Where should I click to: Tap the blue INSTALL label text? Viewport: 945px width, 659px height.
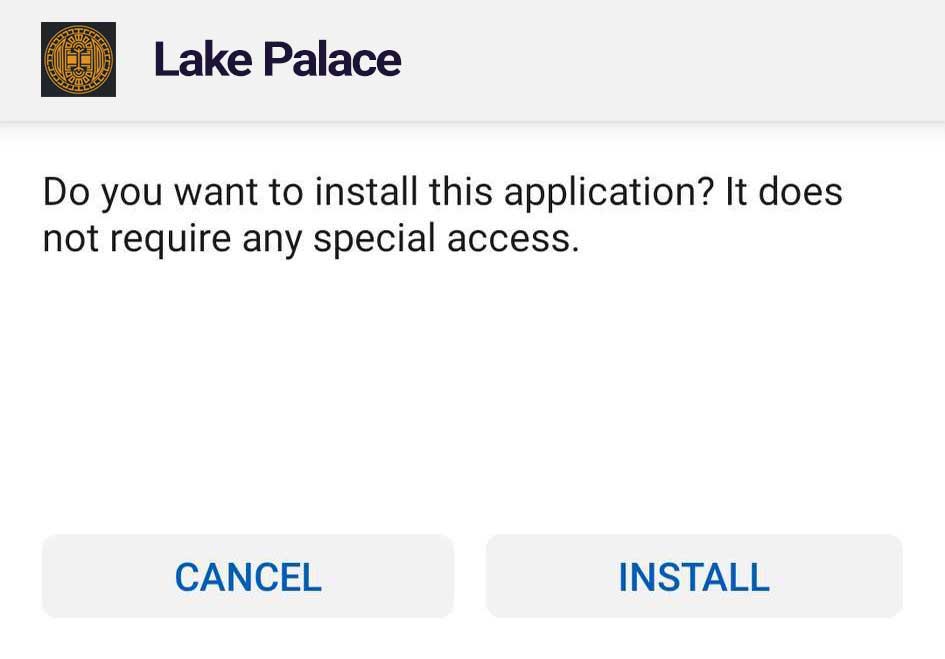pyautogui.click(x=694, y=577)
